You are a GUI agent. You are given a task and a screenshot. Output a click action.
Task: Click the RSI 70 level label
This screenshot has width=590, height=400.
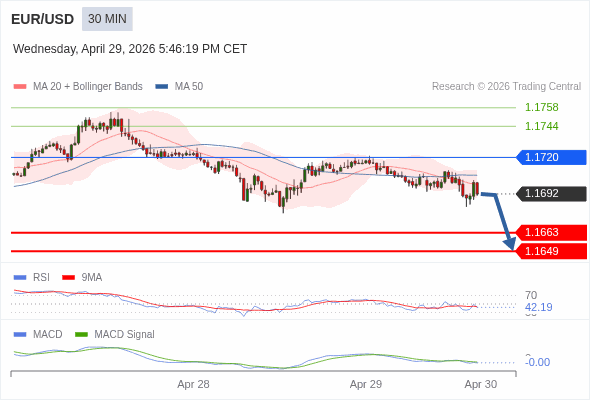(531, 295)
